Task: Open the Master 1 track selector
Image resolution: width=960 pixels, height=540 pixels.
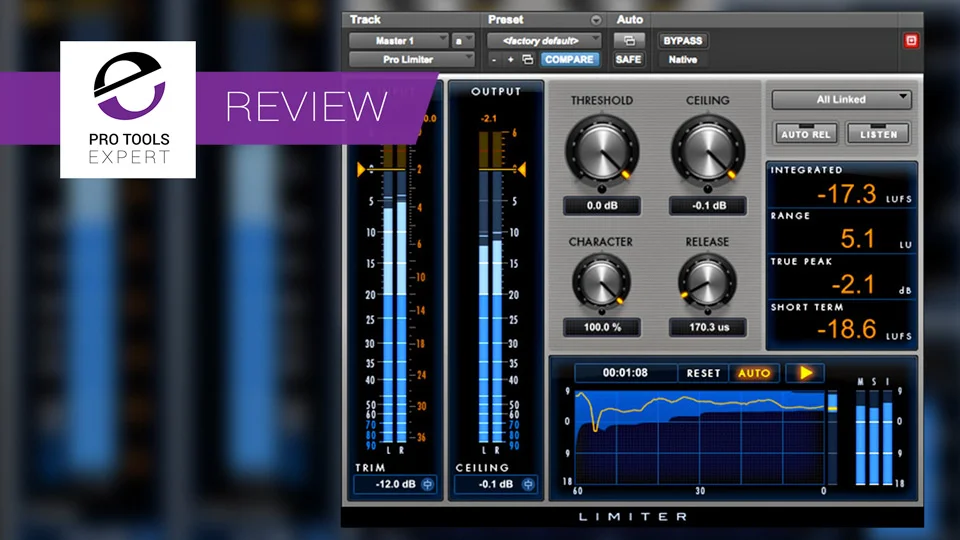Action: 399,40
